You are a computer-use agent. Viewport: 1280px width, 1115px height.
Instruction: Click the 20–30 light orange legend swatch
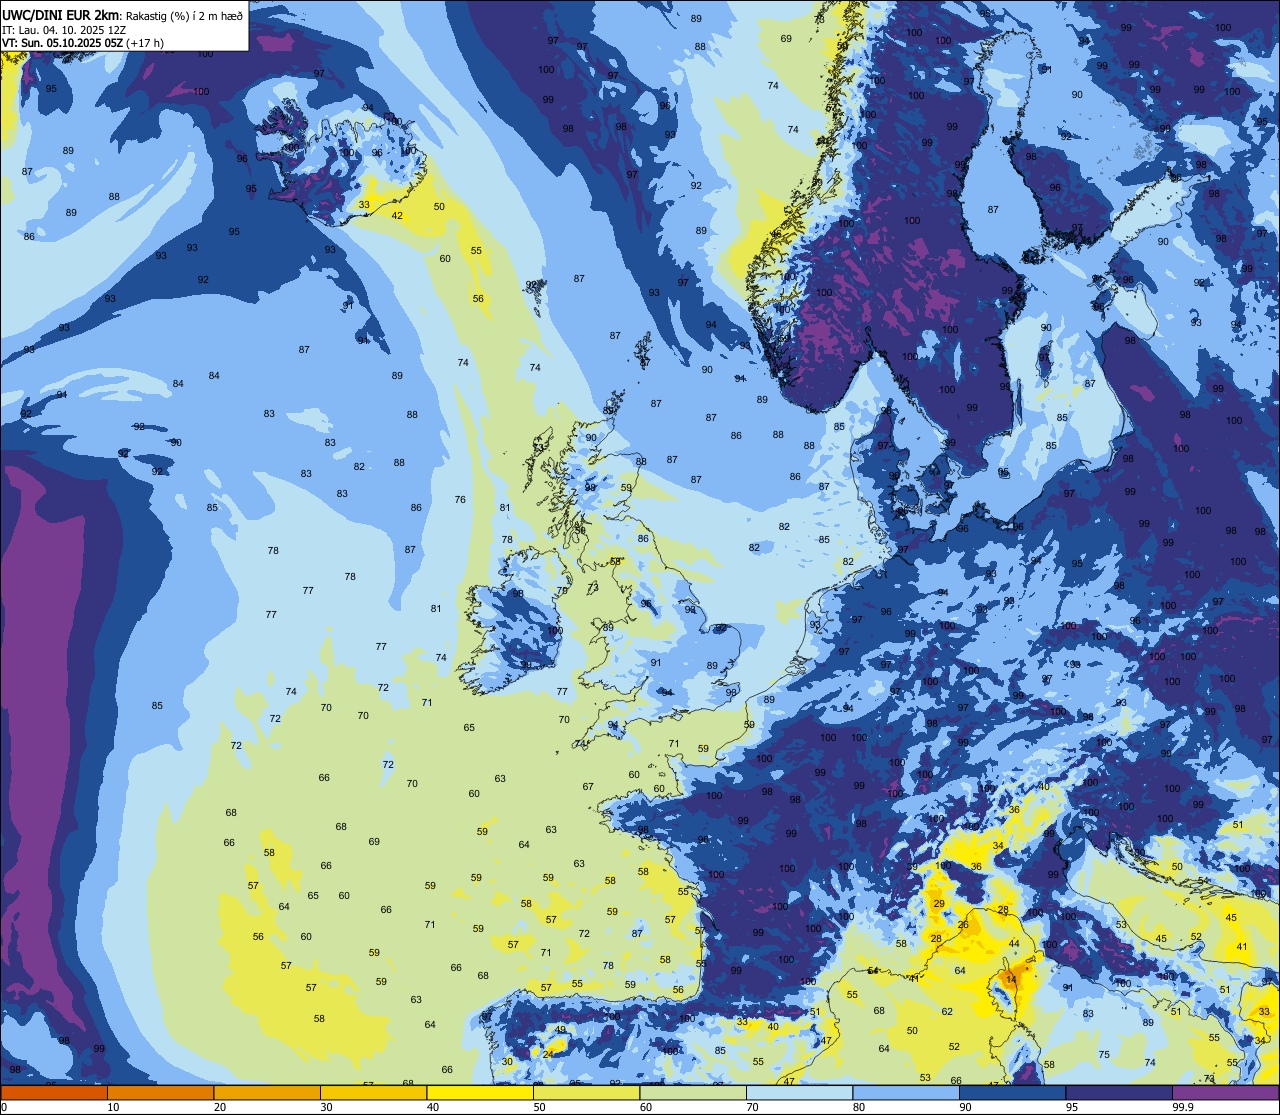coord(267,1092)
